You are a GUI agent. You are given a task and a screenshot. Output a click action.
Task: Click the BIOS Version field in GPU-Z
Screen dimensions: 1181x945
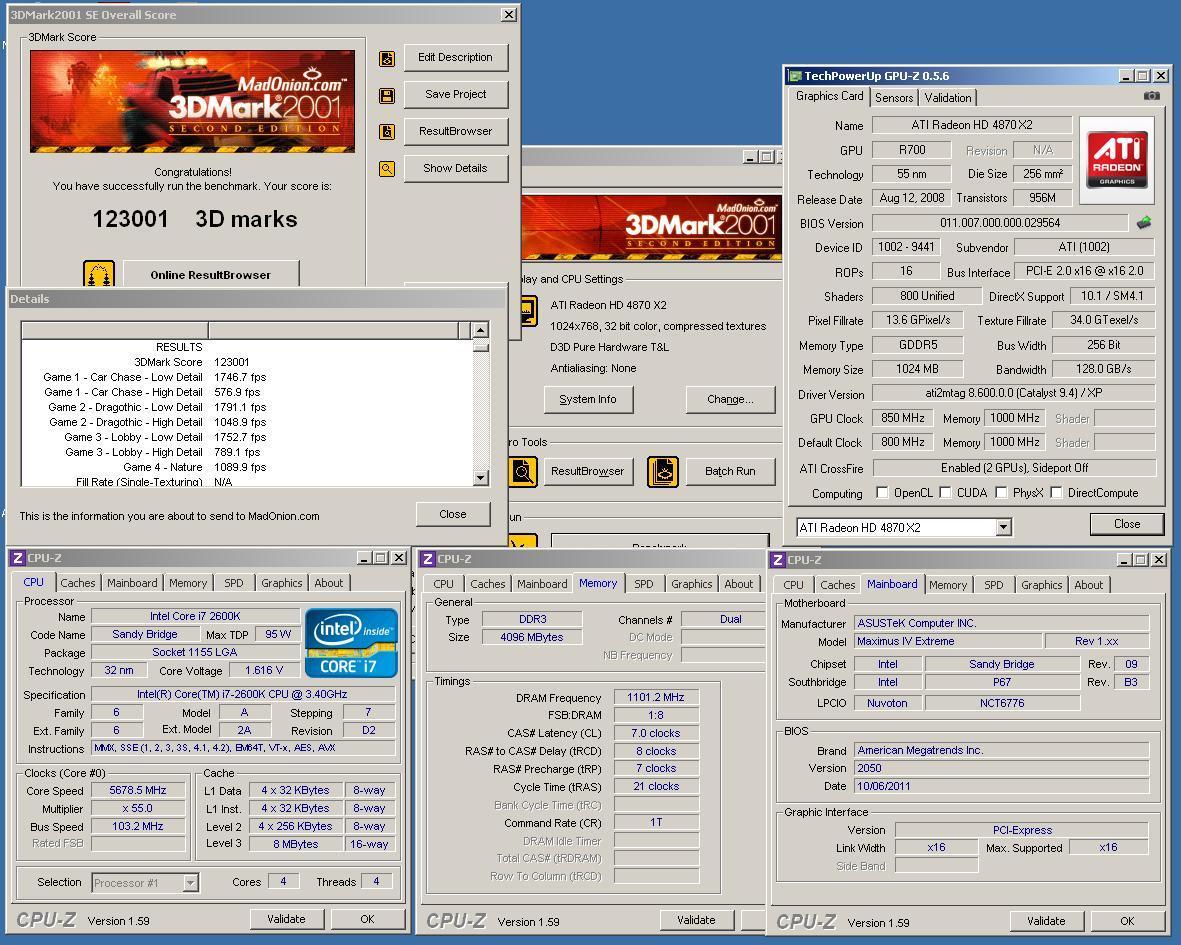click(999, 223)
